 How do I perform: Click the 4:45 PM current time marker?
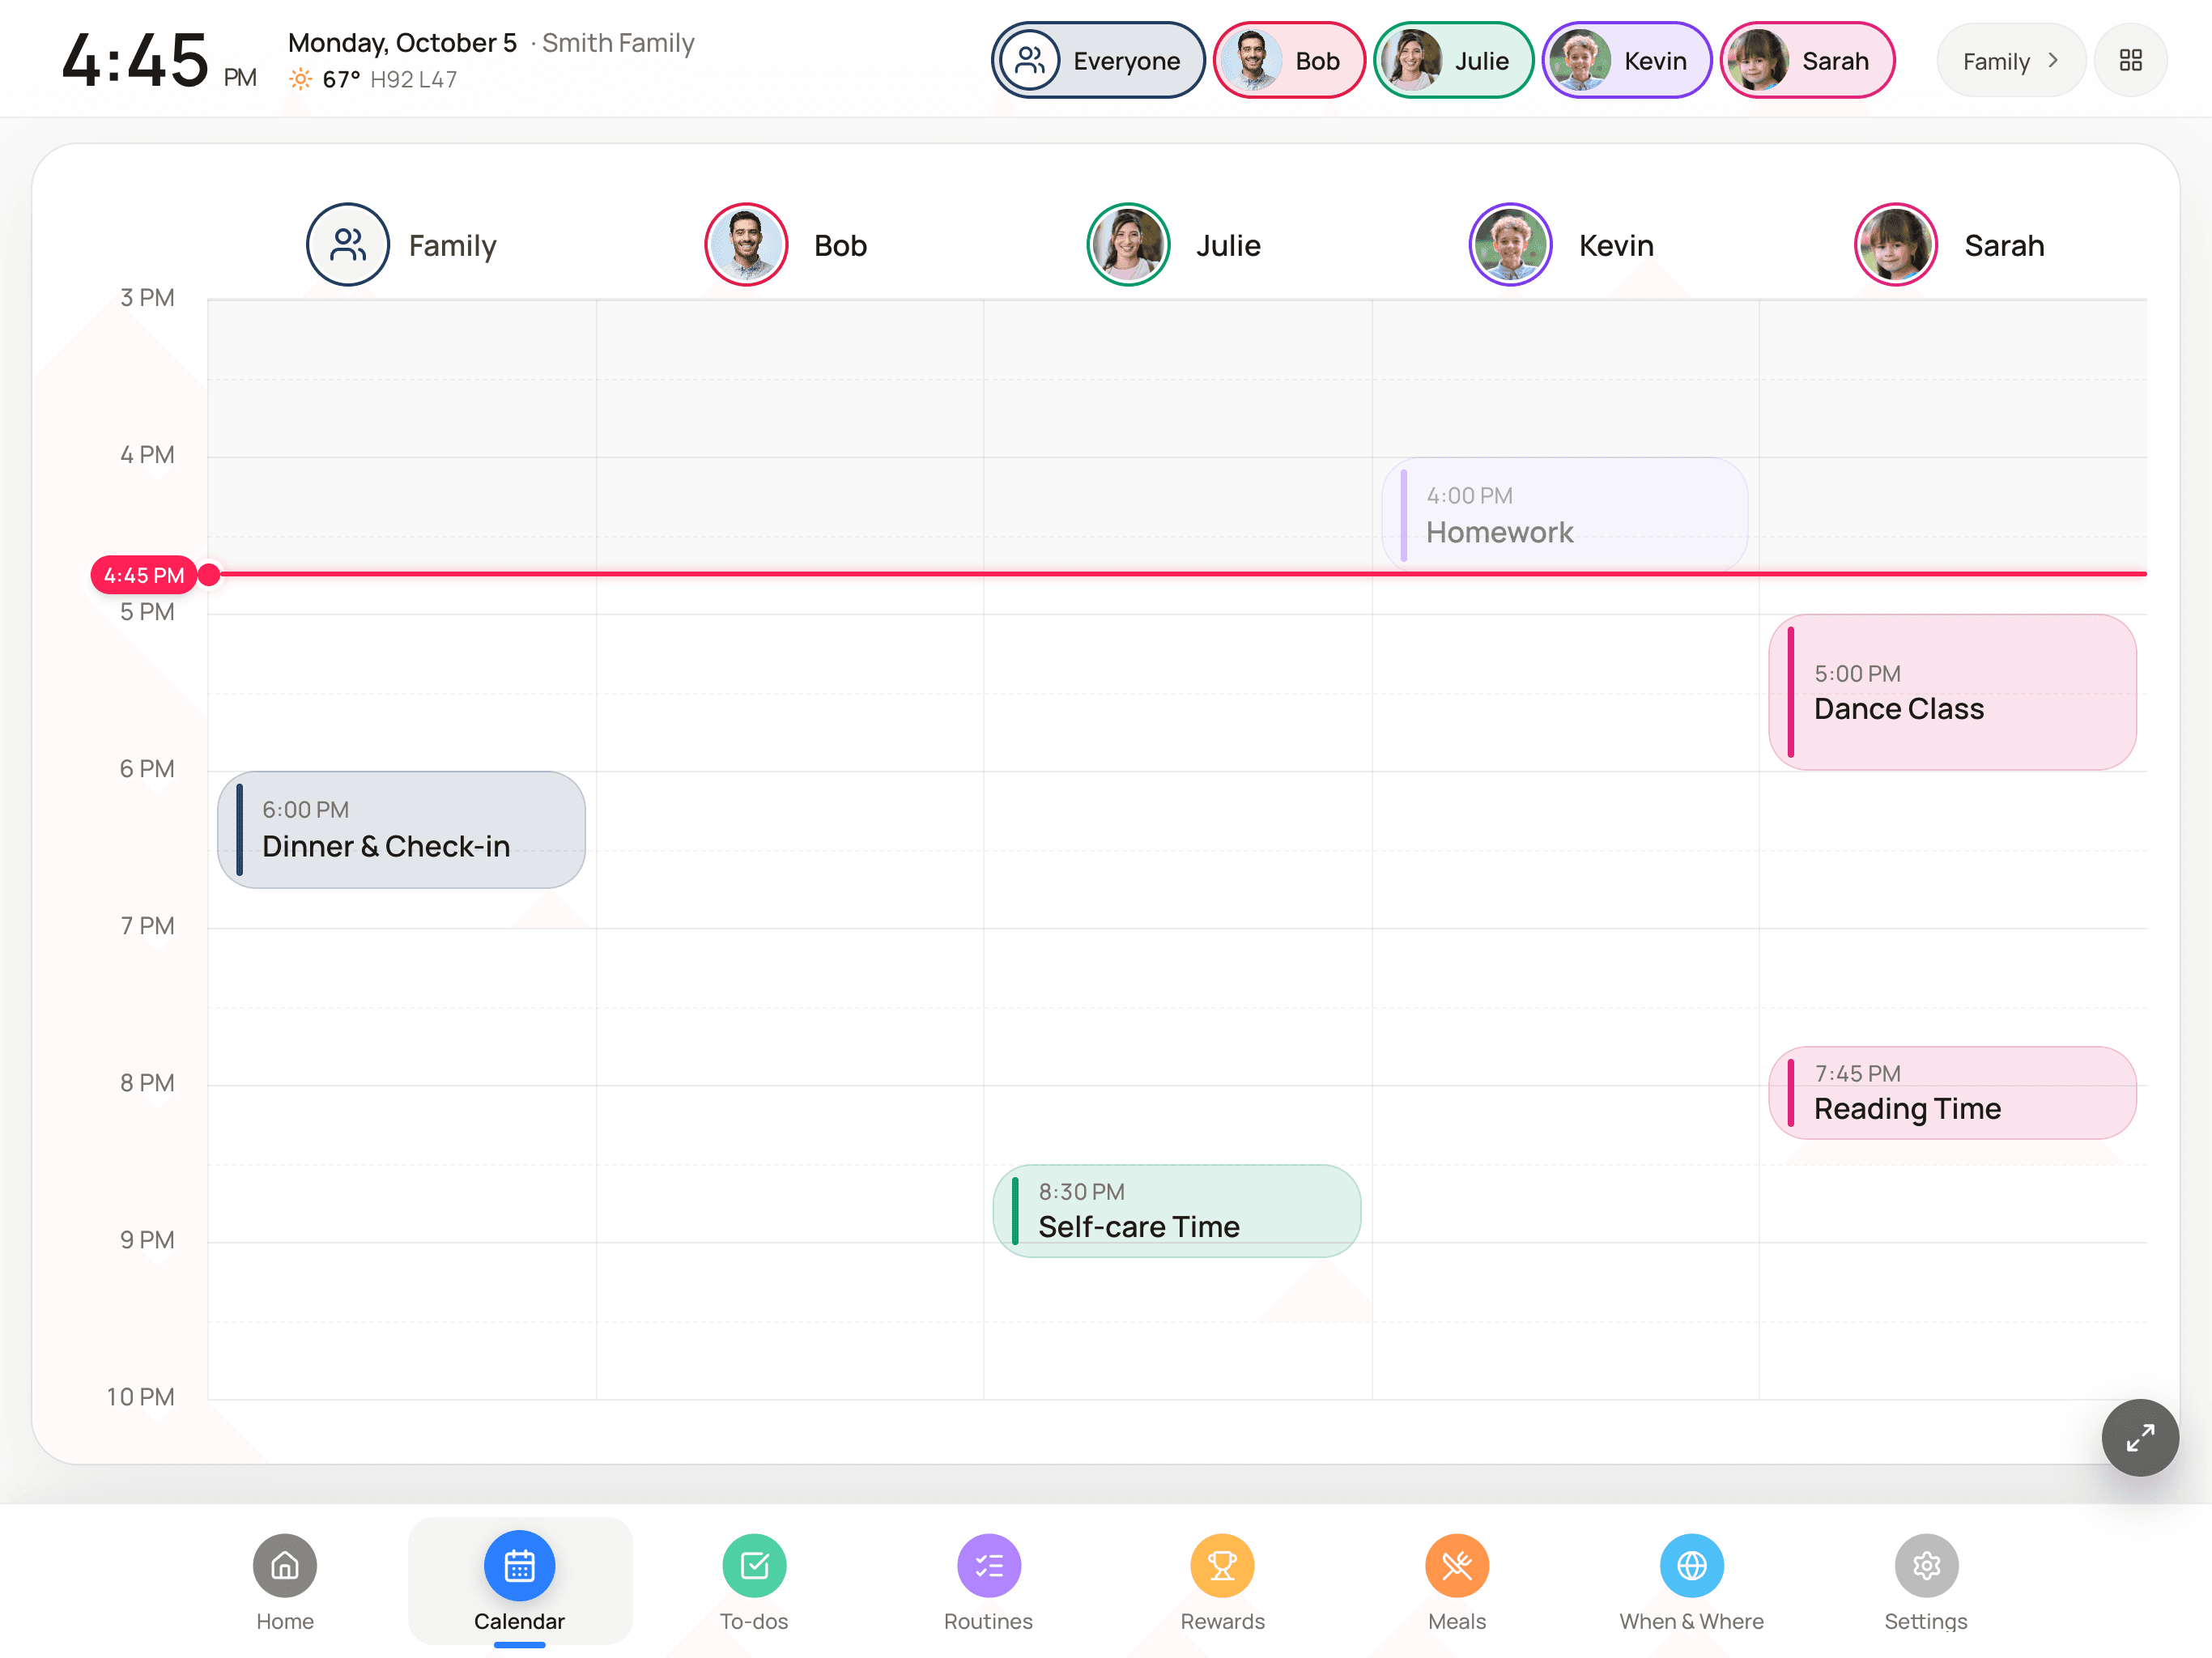point(143,575)
